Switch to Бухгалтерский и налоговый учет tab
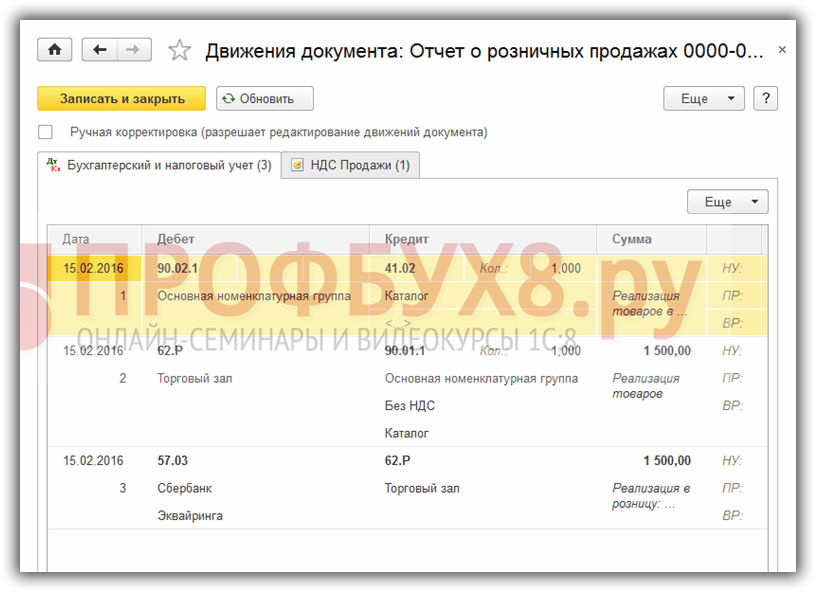 click(x=158, y=165)
